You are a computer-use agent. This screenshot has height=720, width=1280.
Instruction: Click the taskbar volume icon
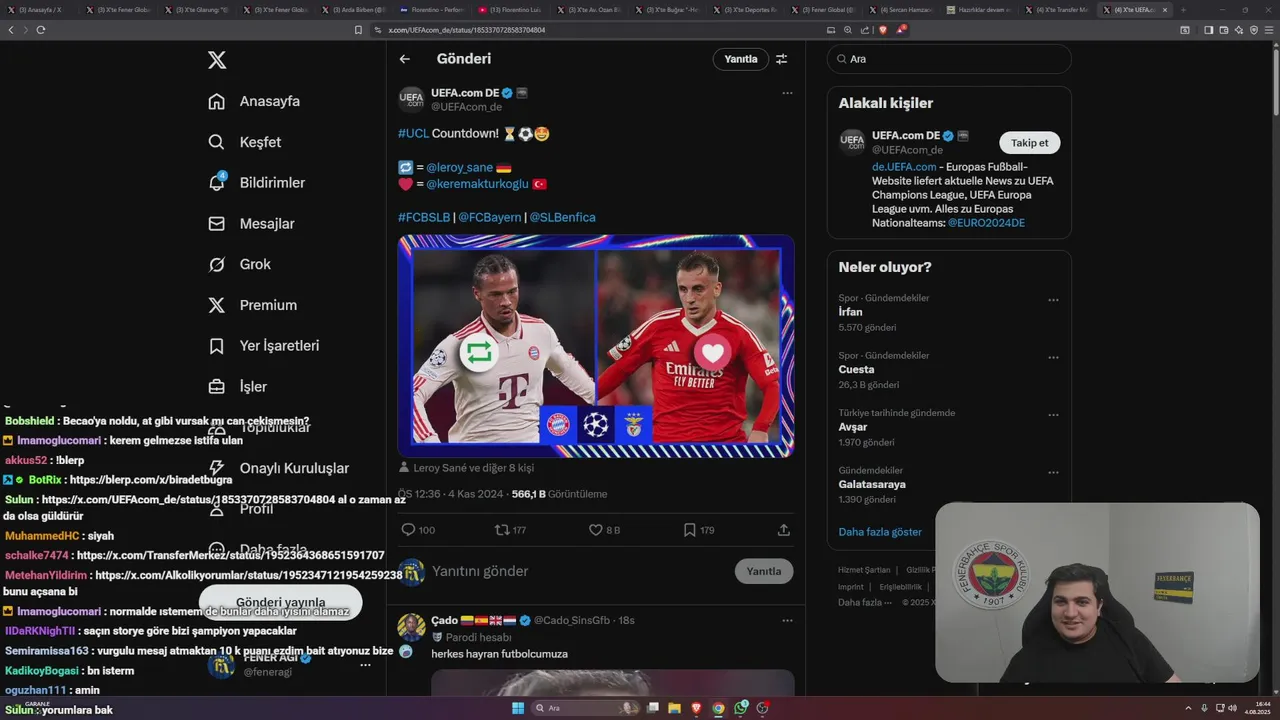tap(1231, 708)
